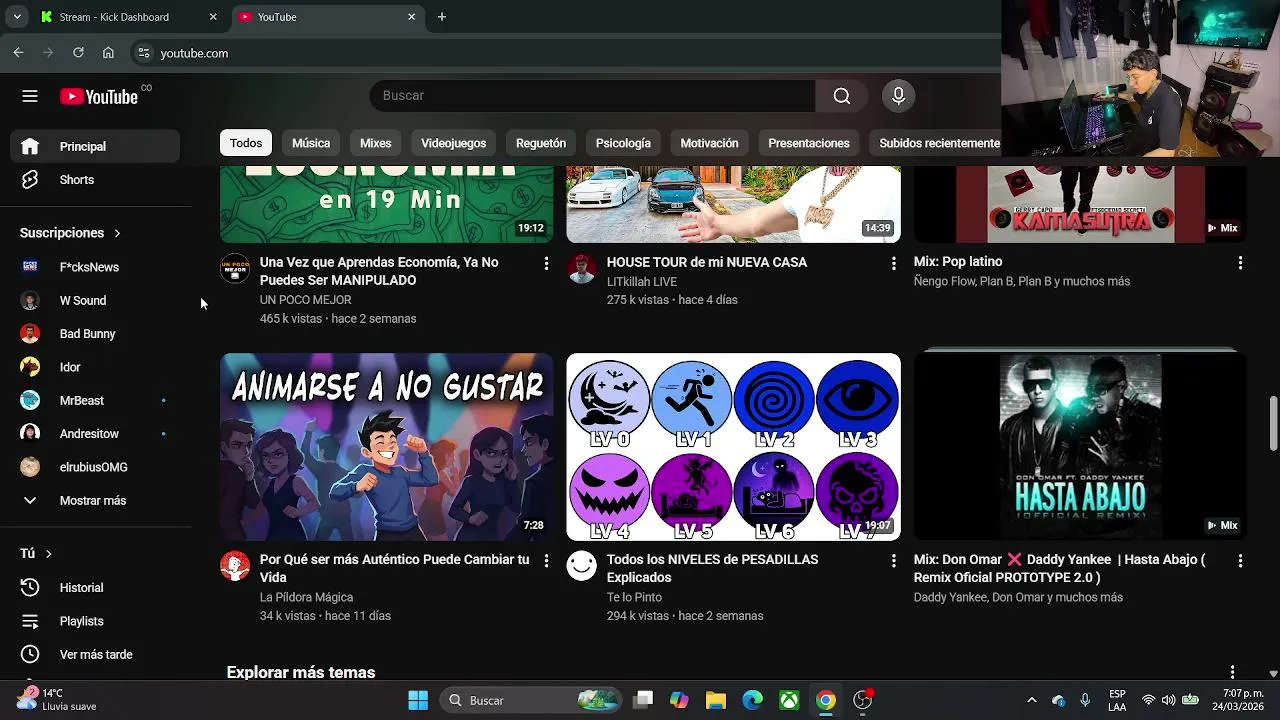
Task: Open File Explorer from taskbar
Action: tap(715, 700)
